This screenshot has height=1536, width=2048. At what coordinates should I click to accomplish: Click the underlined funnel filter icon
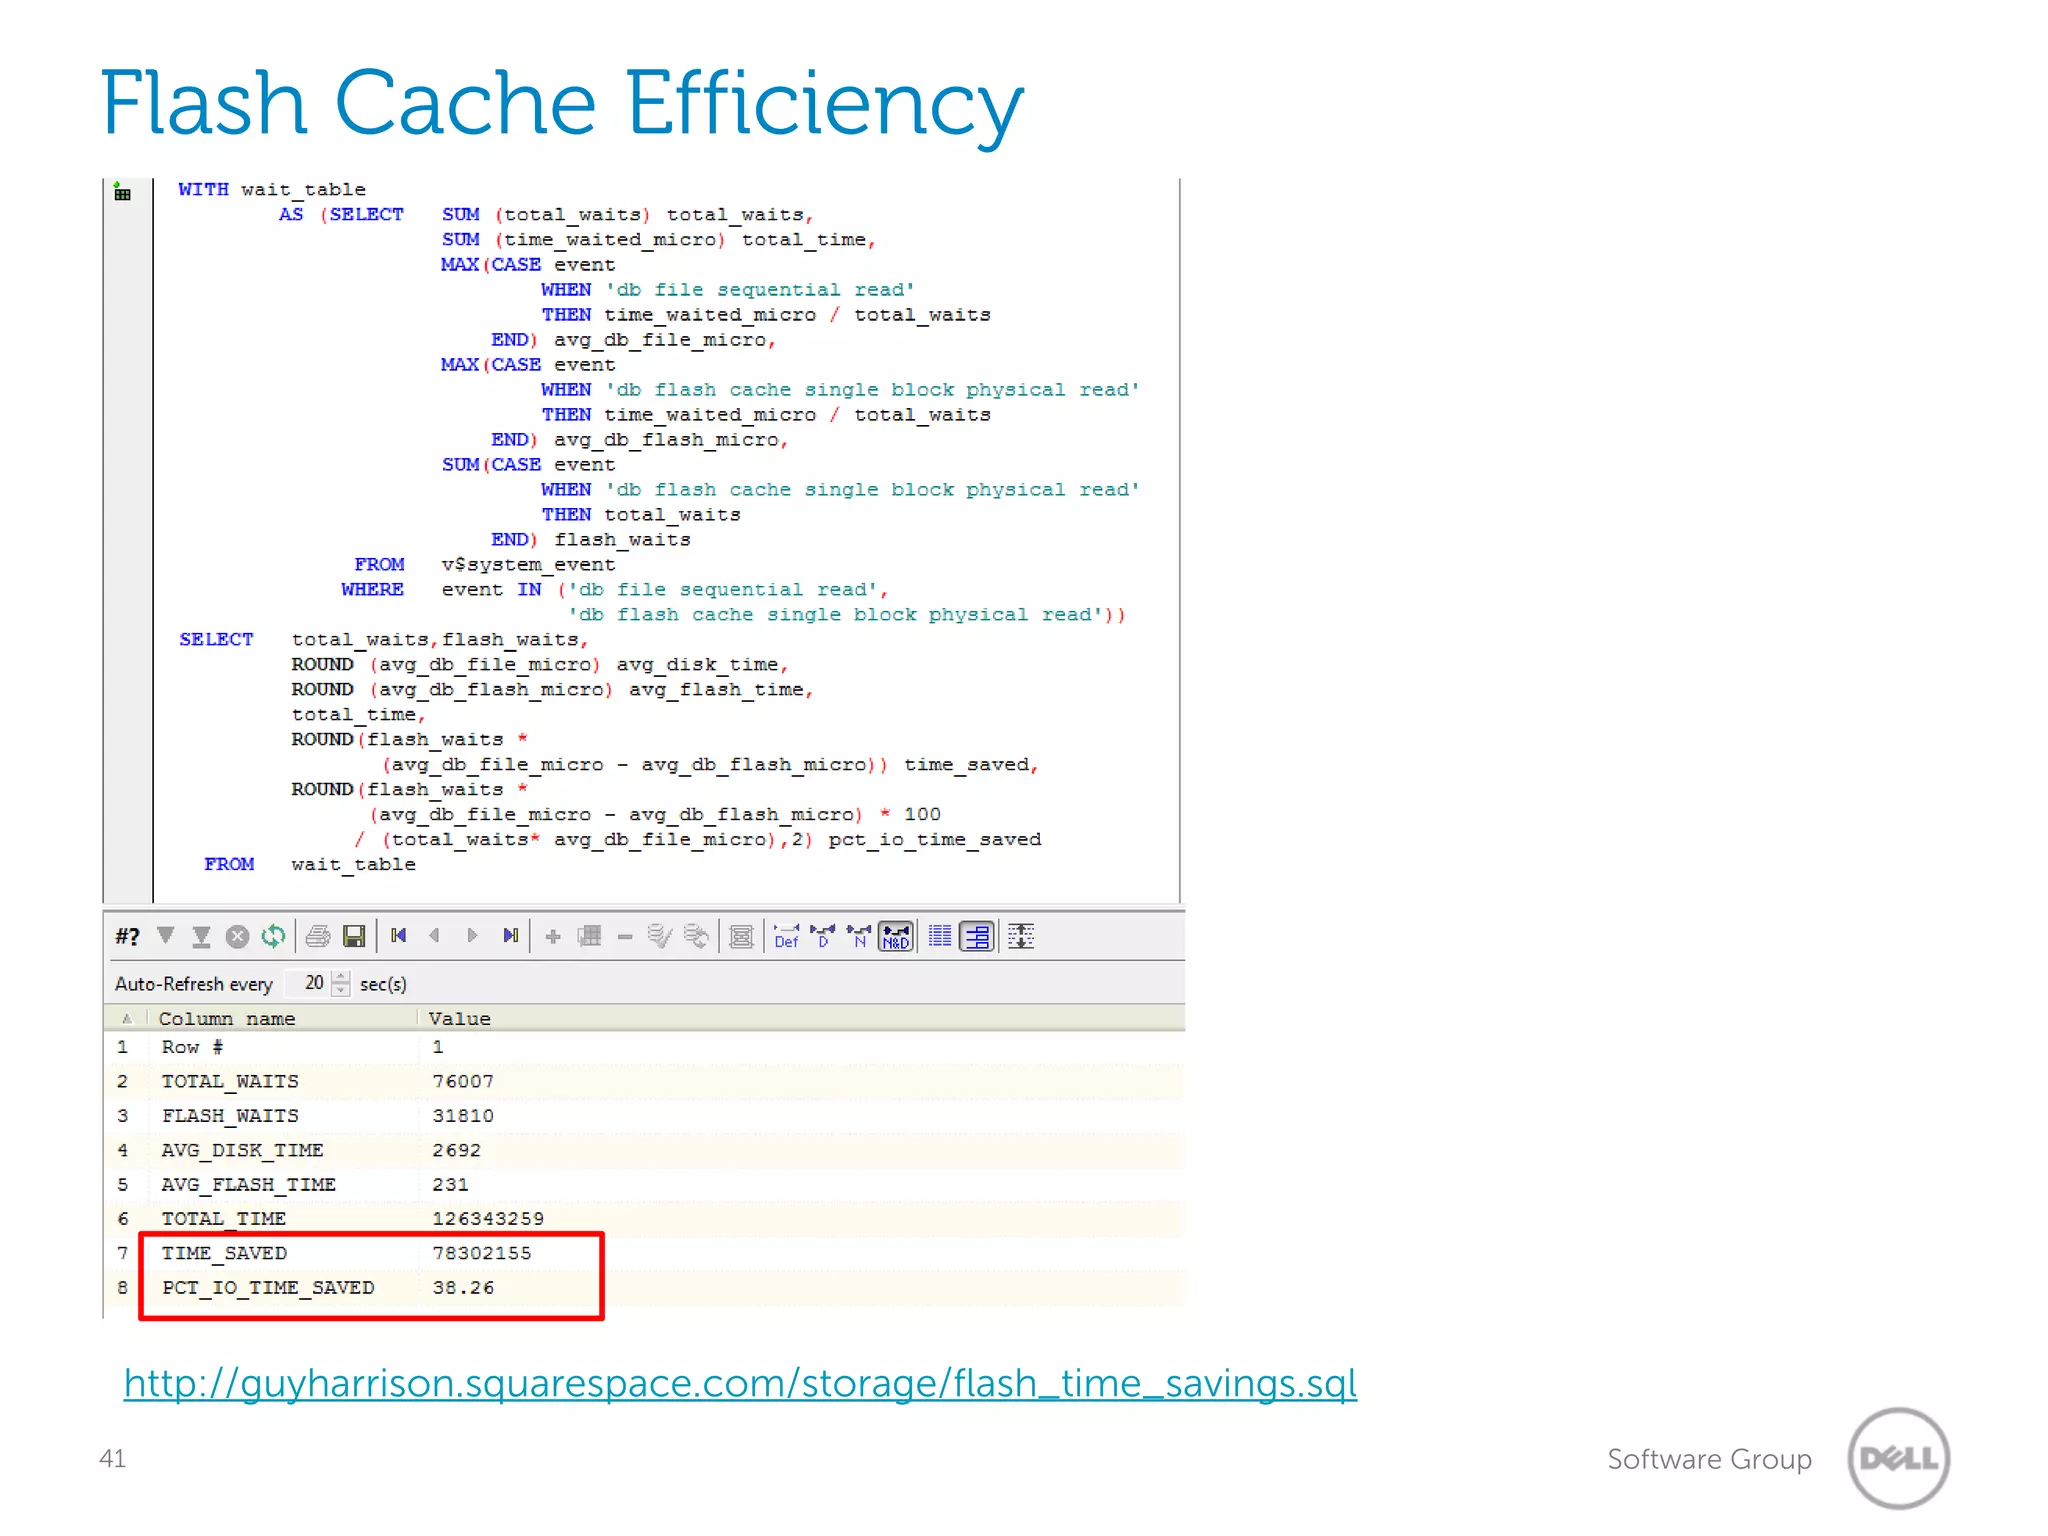coord(201,937)
